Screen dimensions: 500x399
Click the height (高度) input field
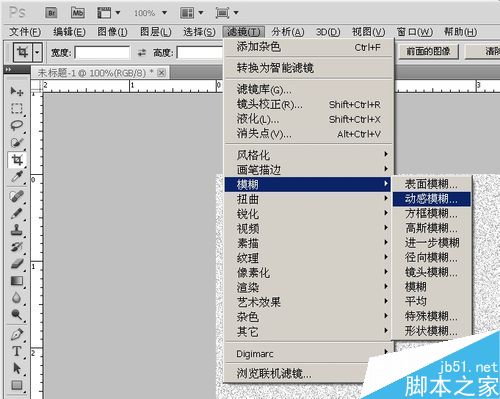(x=200, y=53)
